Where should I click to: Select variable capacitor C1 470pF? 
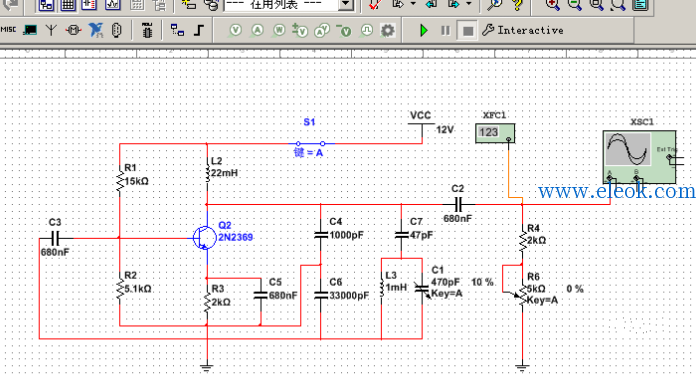pyautogui.click(x=422, y=288)
